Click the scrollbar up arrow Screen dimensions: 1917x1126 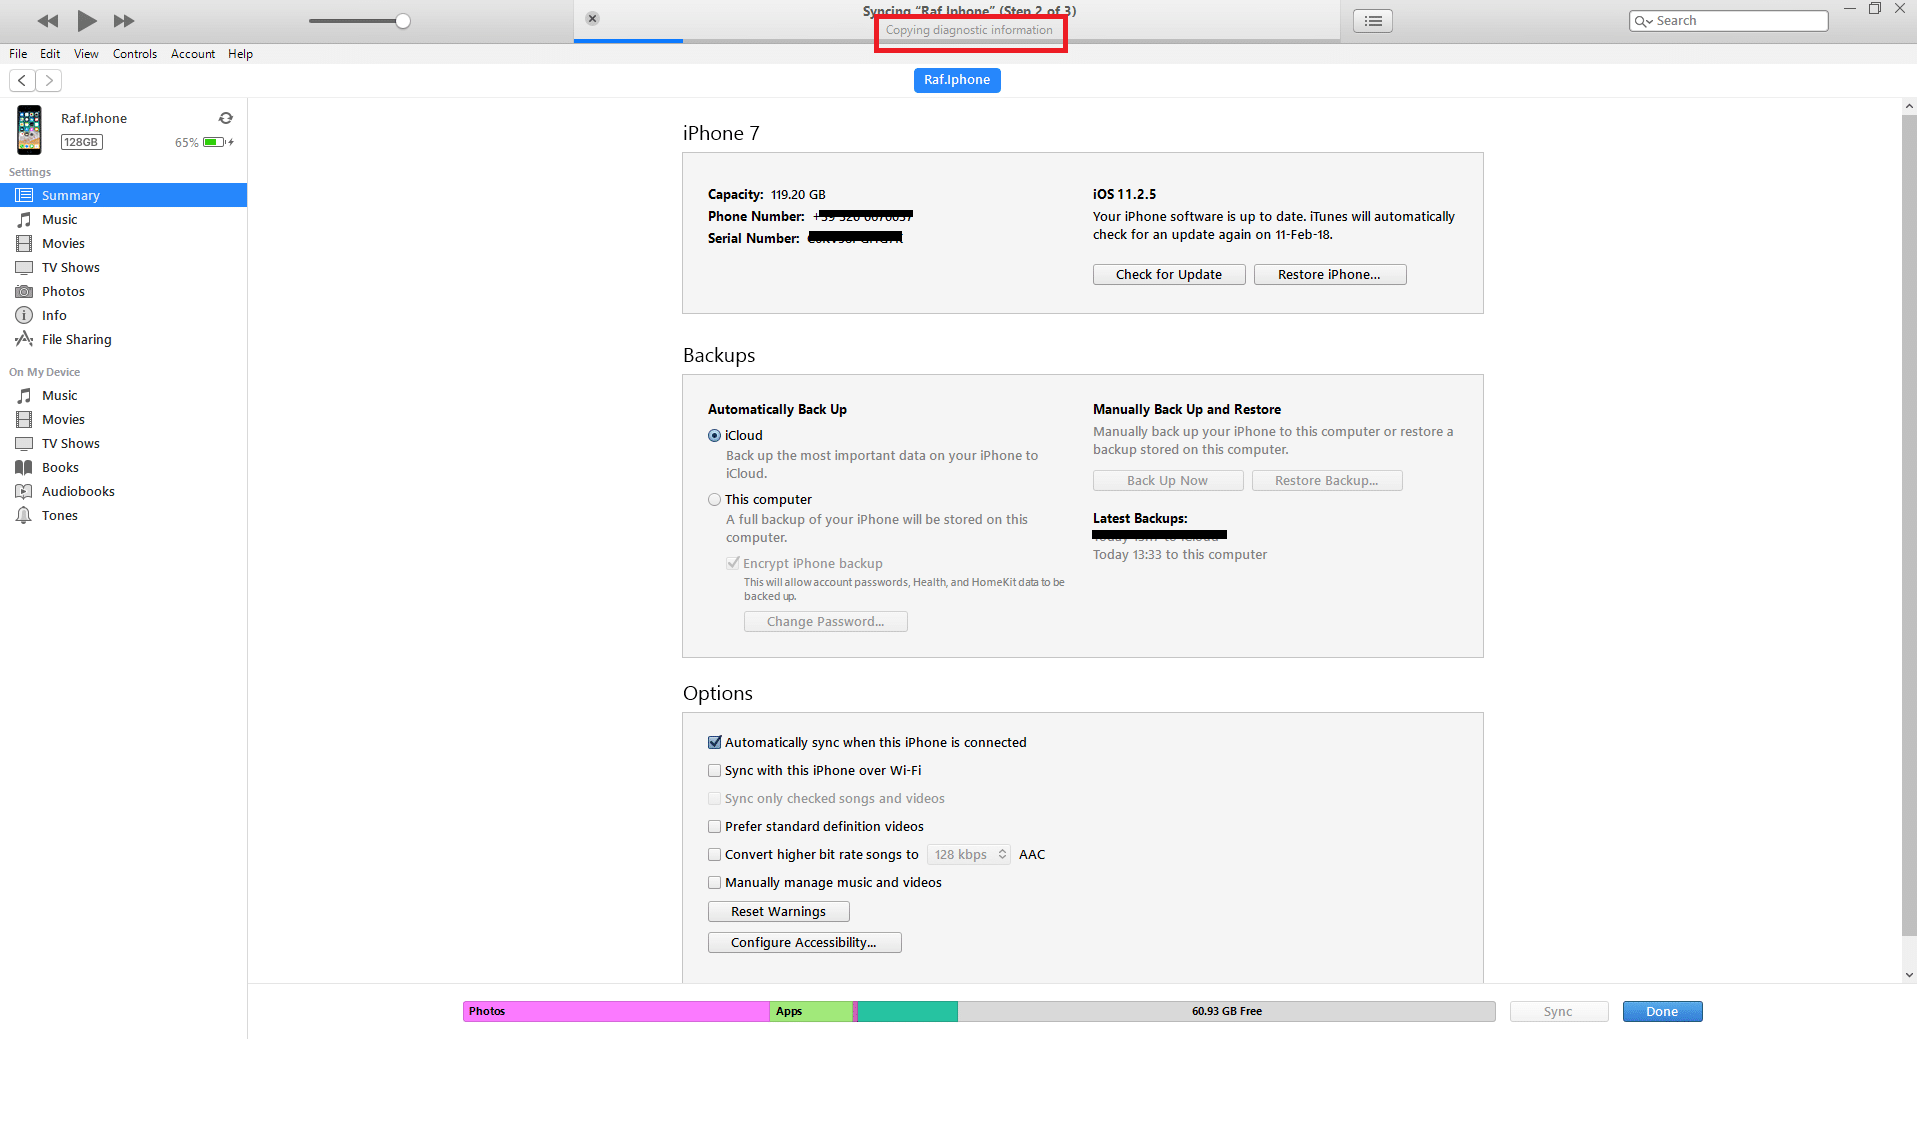pos(1909,105)
